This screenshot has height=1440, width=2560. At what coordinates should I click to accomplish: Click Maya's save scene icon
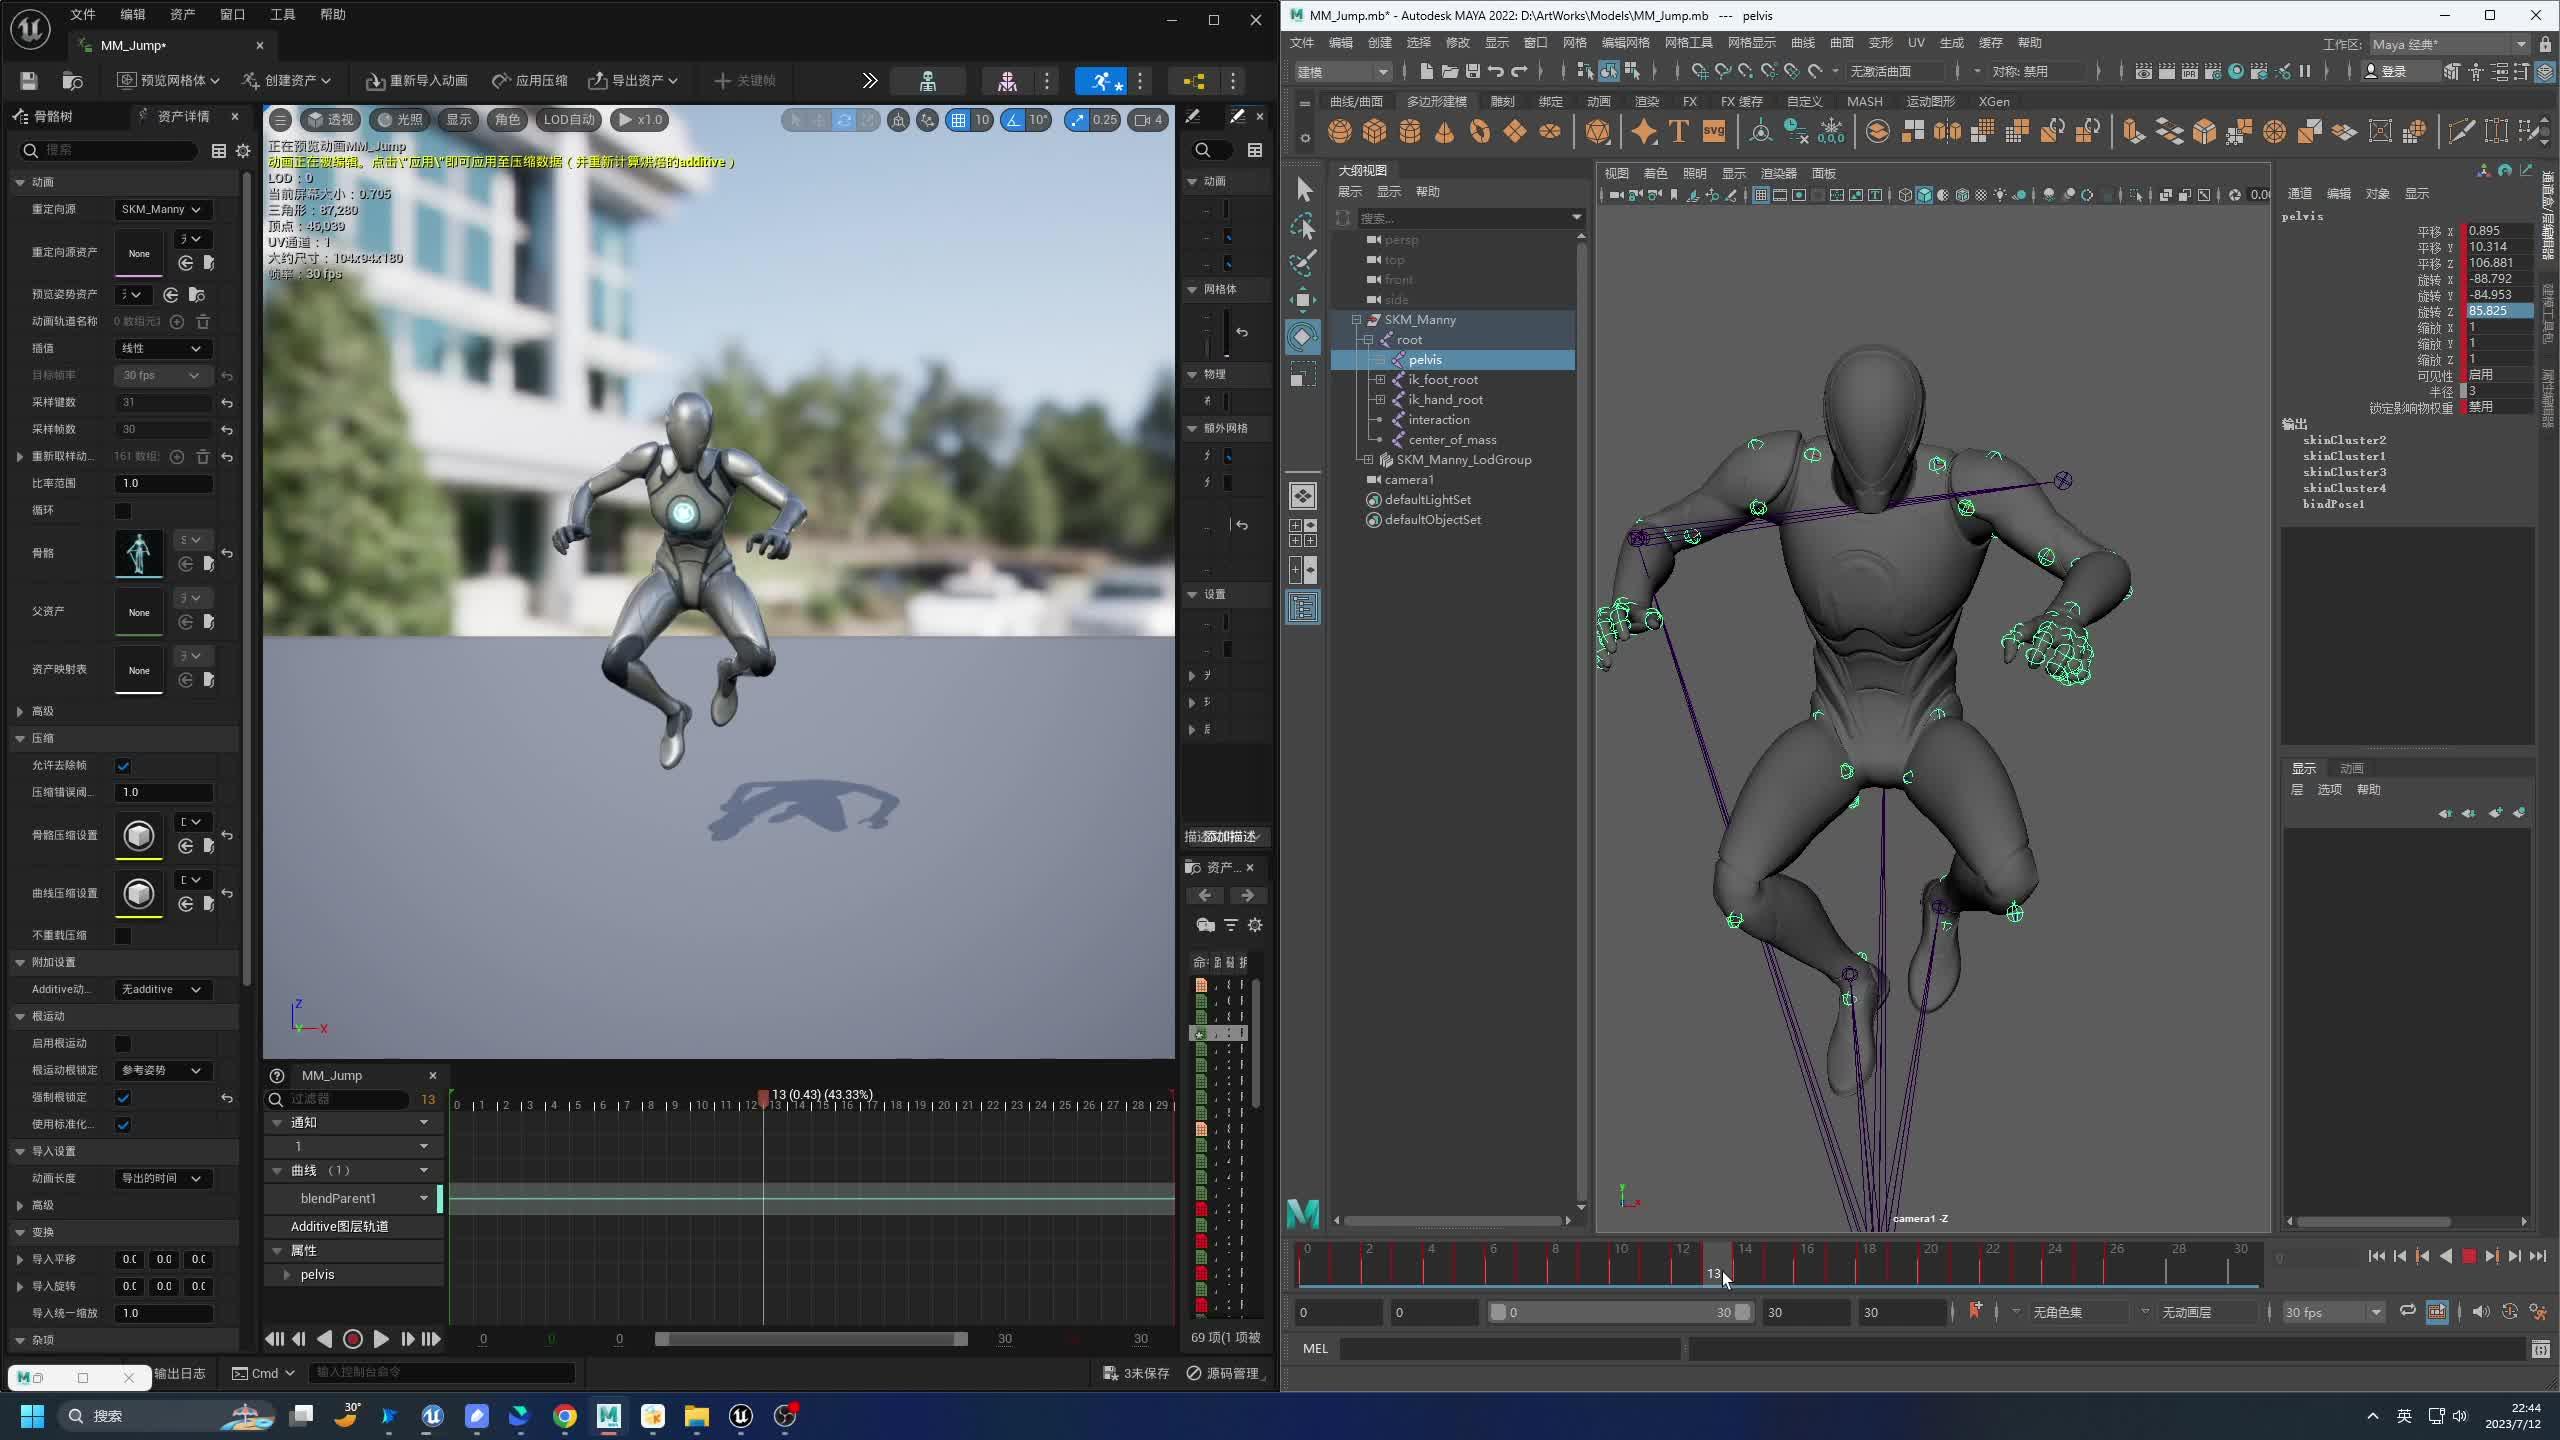coord(1472,71)
